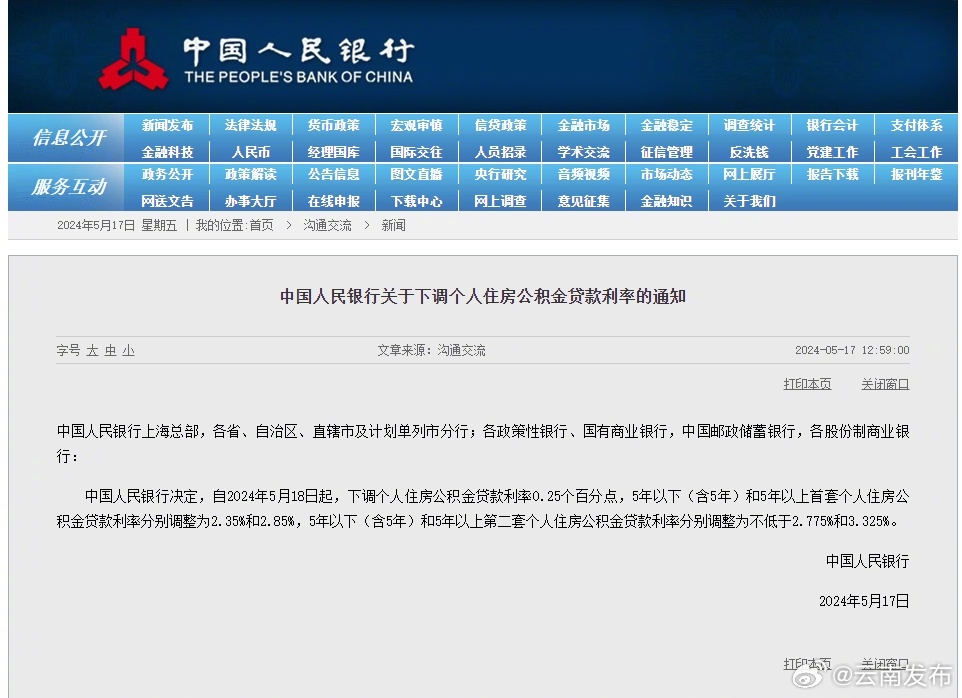This screenshot has width=962, height=698.
Task: Click the timestamp 2024-05-17 12:59:00
Action: (852, 350)
